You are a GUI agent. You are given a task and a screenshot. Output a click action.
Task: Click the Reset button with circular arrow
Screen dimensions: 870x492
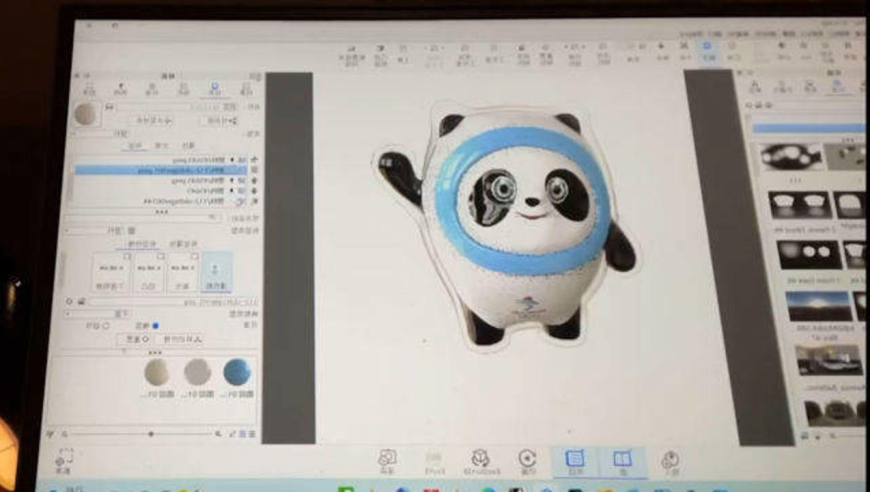click(x=135, y=338)
